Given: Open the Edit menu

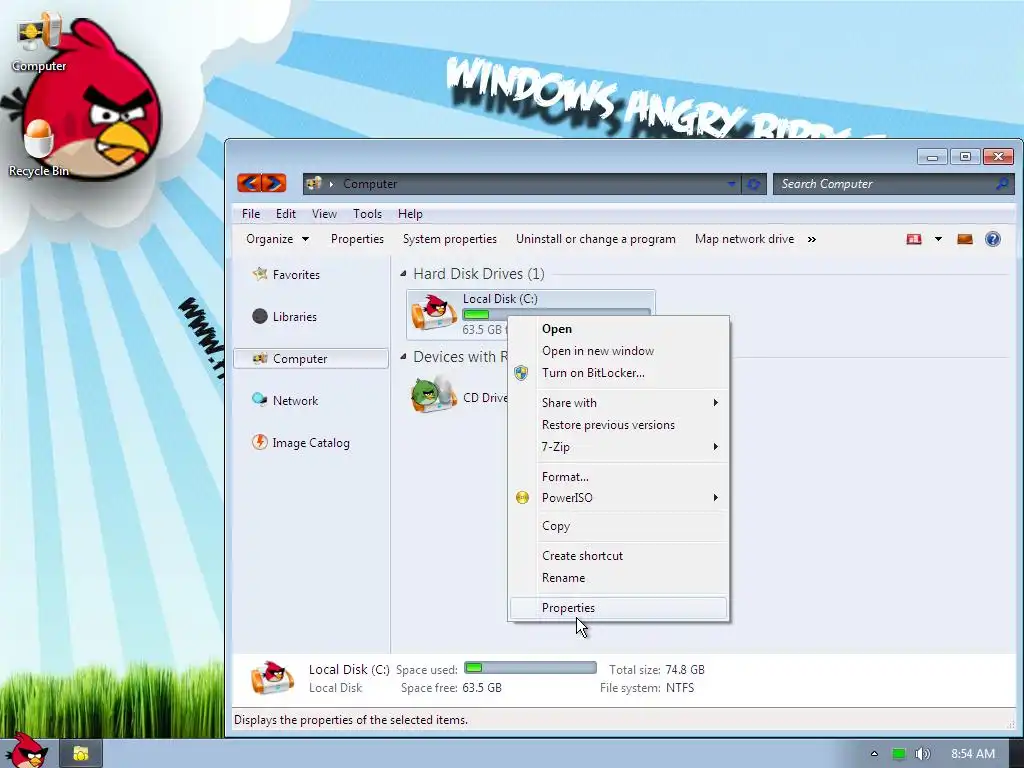Looking at the screenshot, I should click(x=285, y=214).
